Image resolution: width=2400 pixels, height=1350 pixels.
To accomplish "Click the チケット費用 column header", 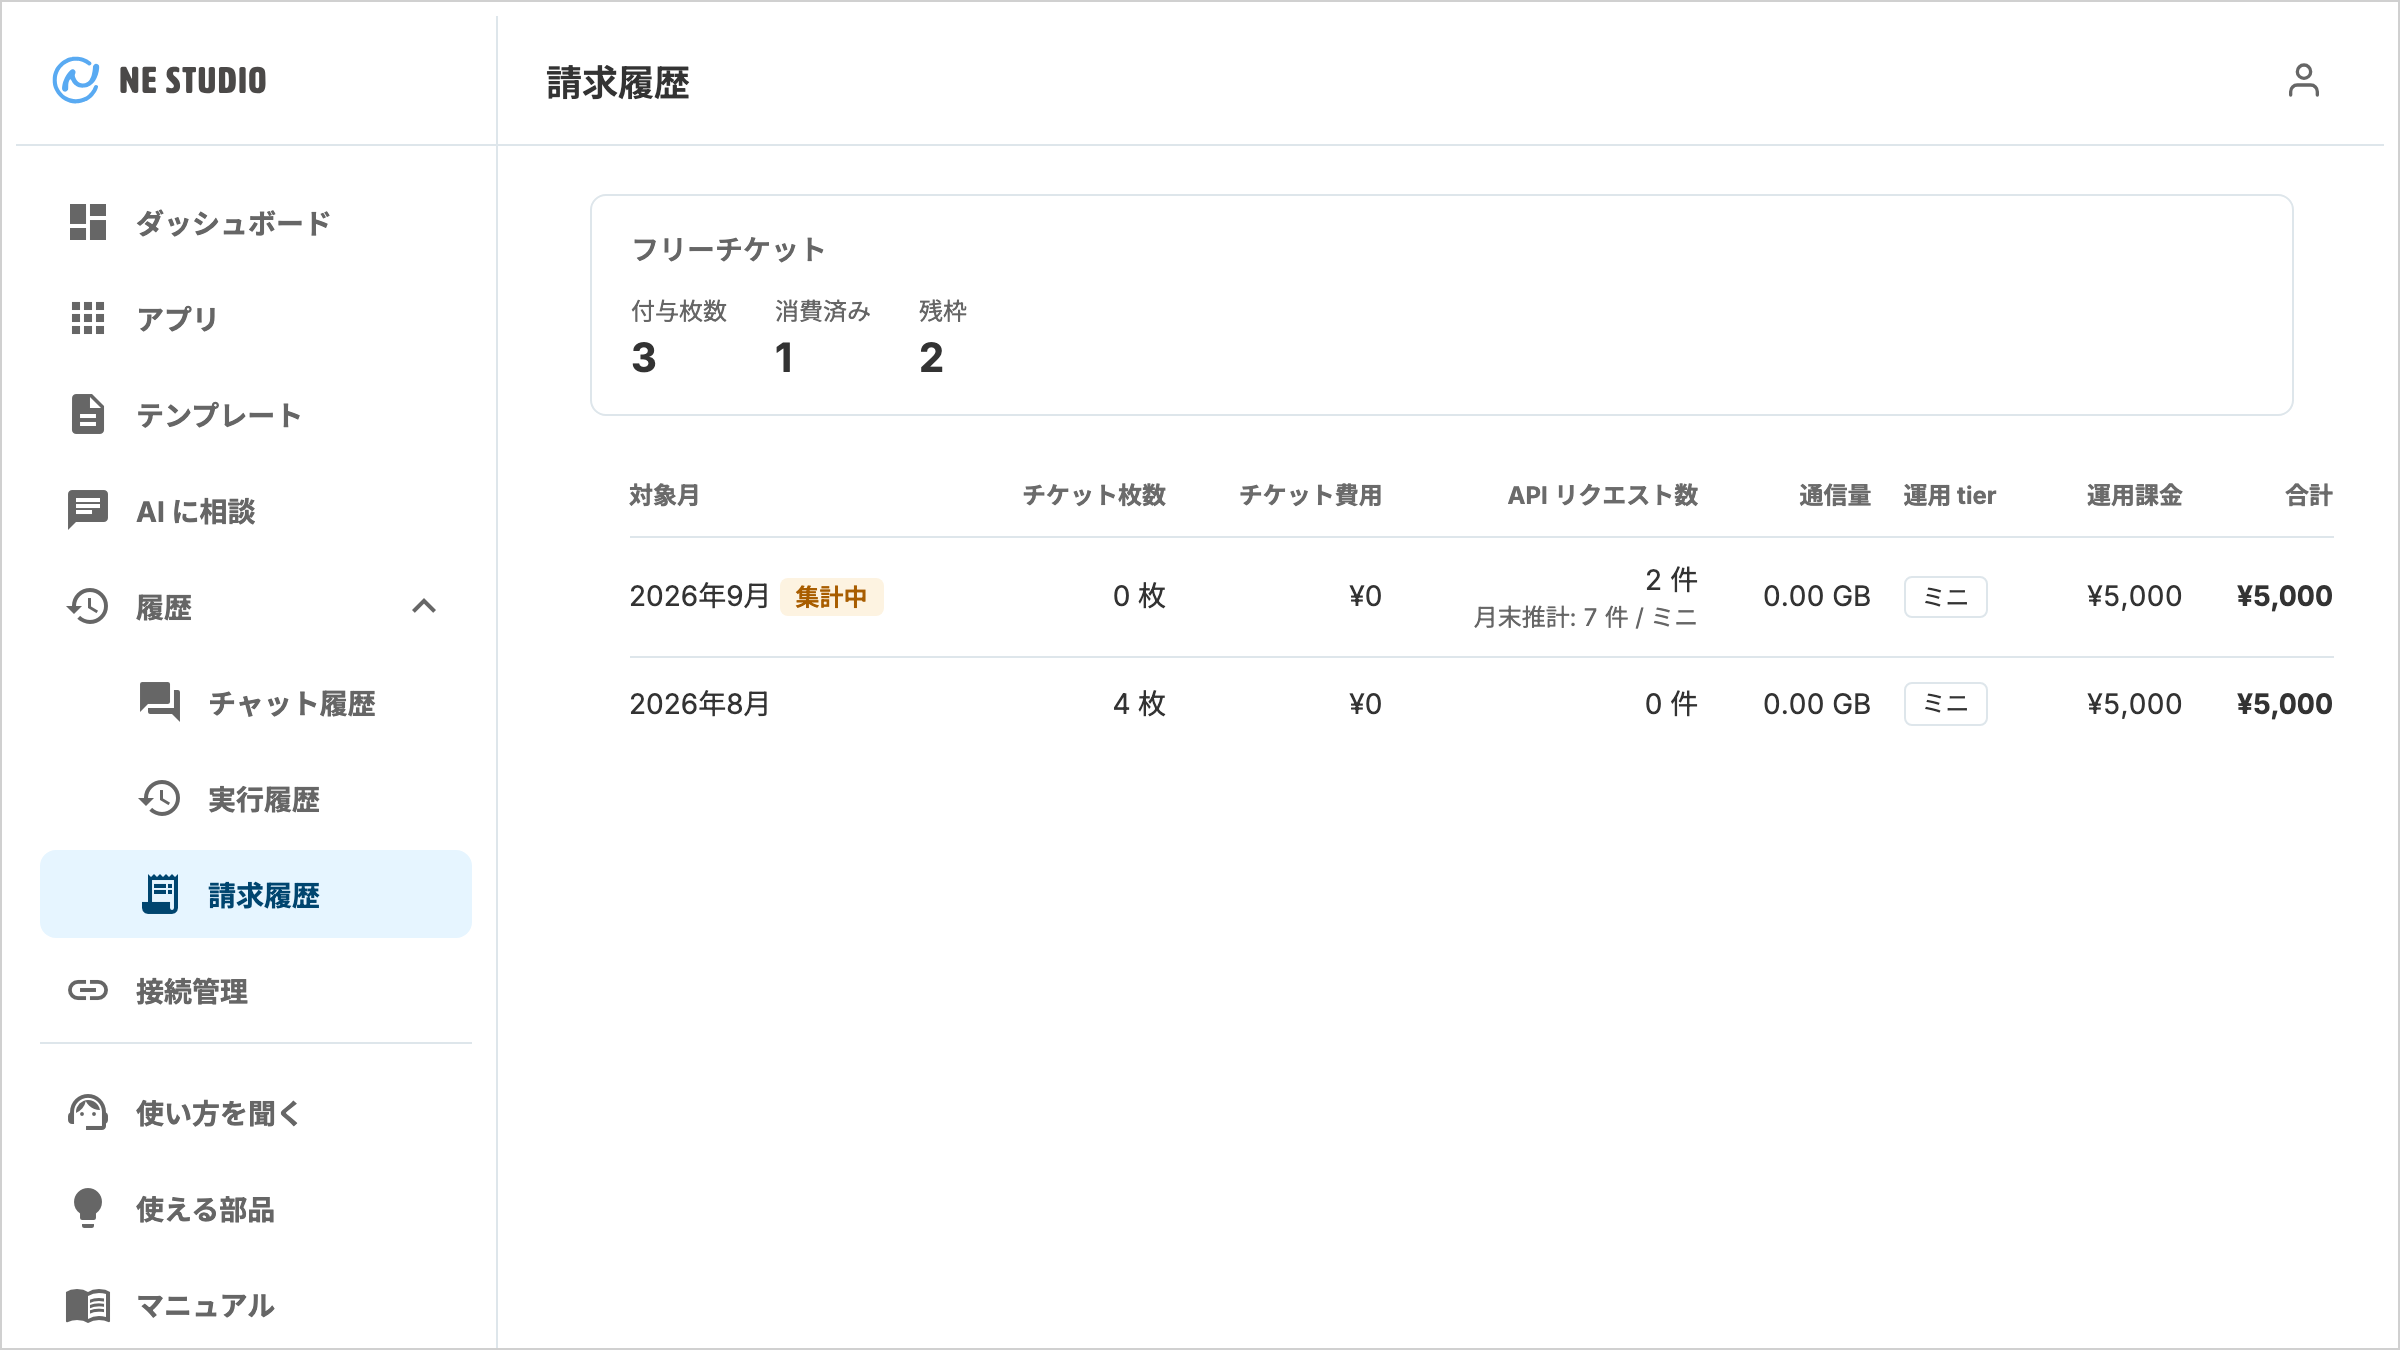I will click(x=1310, y=495).
